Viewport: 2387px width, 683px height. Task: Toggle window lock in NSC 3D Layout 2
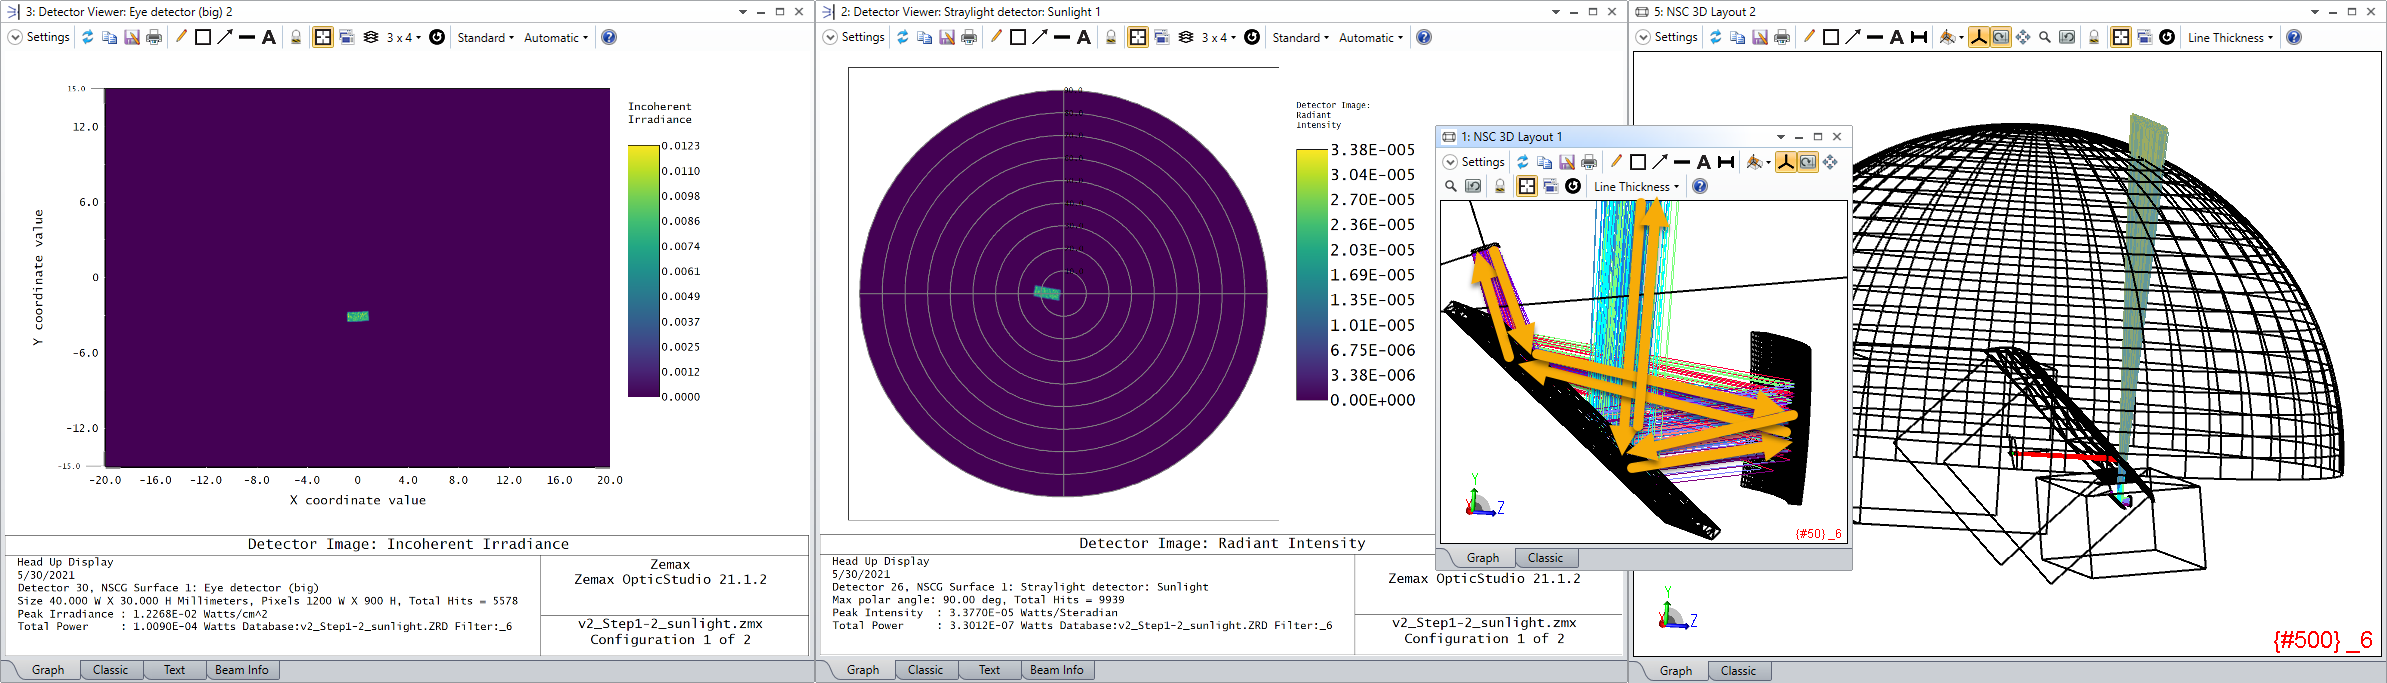click(x=2094, y=37)
